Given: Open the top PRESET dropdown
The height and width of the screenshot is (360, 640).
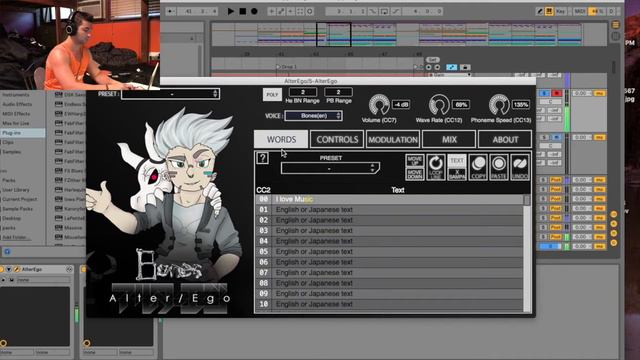Looking at the screenshot, I should (171, 94).
